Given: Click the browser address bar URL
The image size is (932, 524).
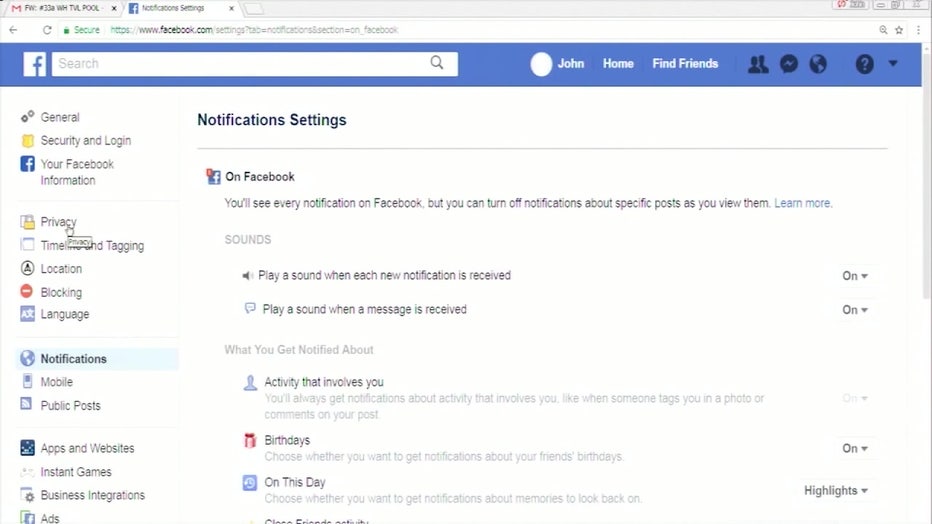Looking at the screenshot, I should tap(254, 30).
